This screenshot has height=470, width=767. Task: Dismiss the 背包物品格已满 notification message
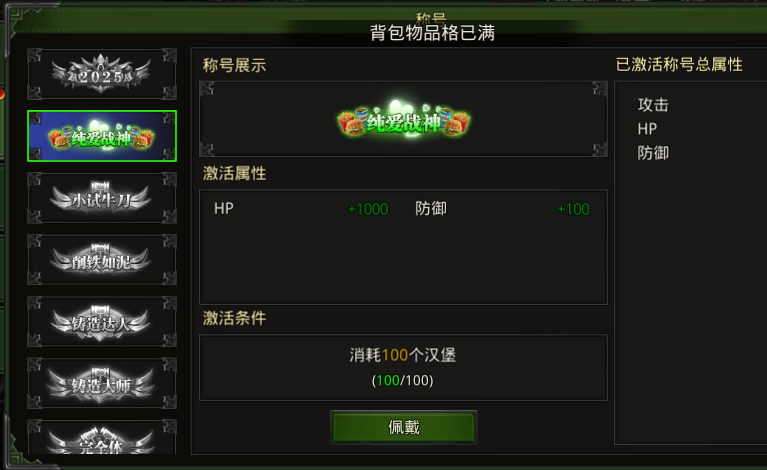click(432, 33)
